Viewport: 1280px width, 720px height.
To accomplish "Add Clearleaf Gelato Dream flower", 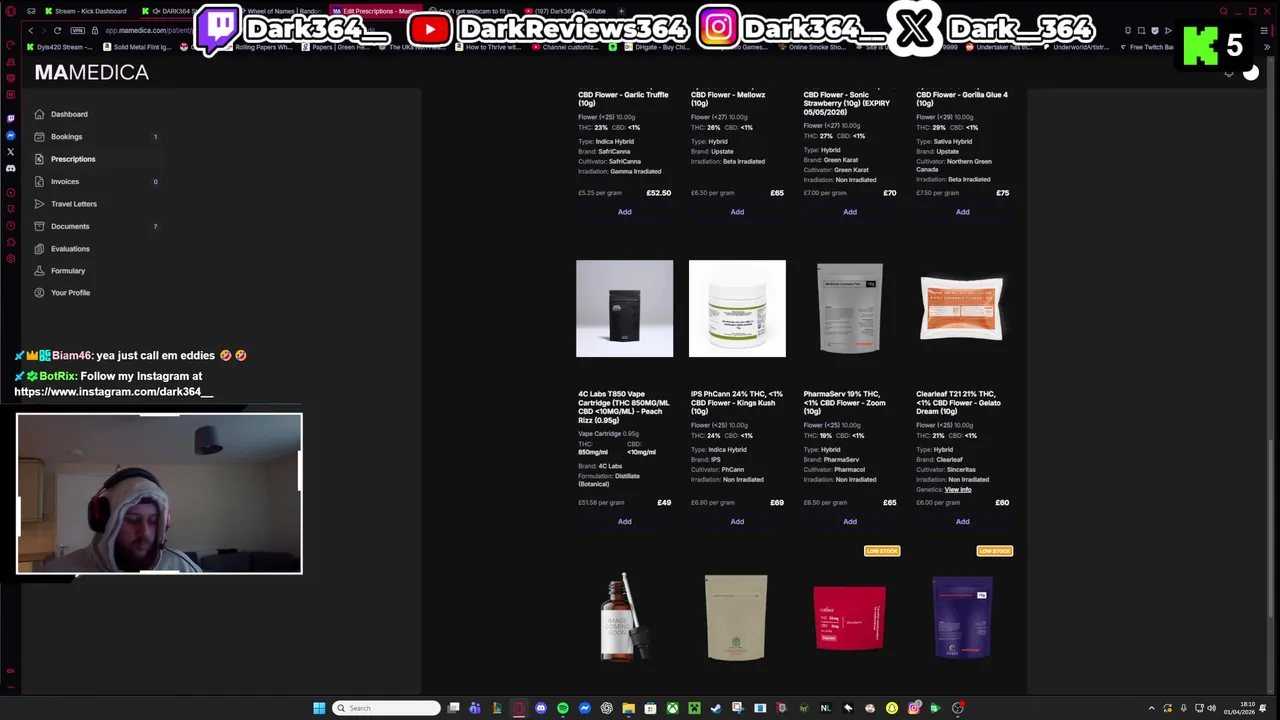I will [962, 521].
